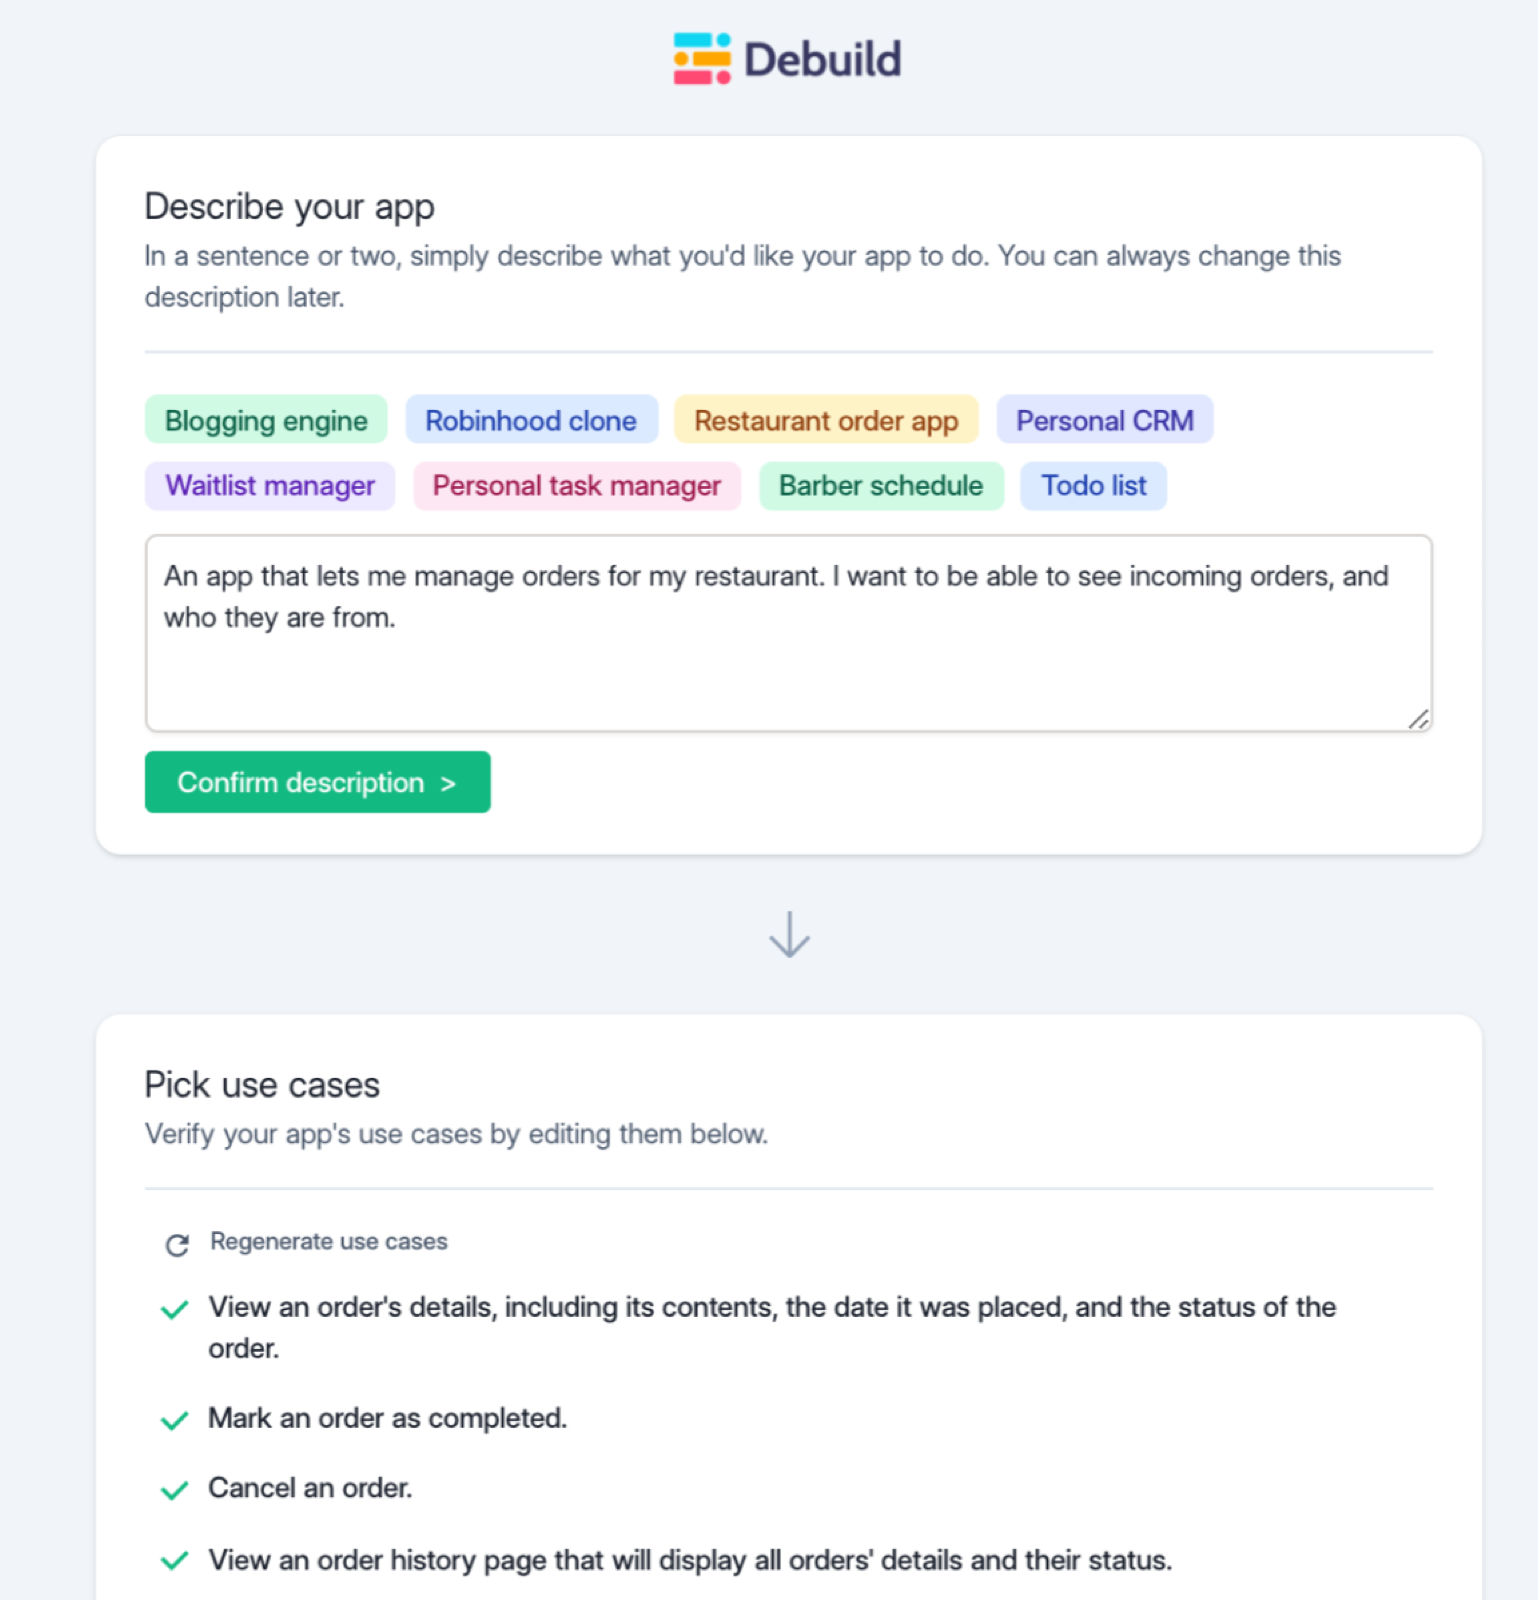The width and height of the screenshot is (1538, 1600).
Task: Pick the Barber schedule preset chip
Action: pyautogui.click(x=881, y=486)
